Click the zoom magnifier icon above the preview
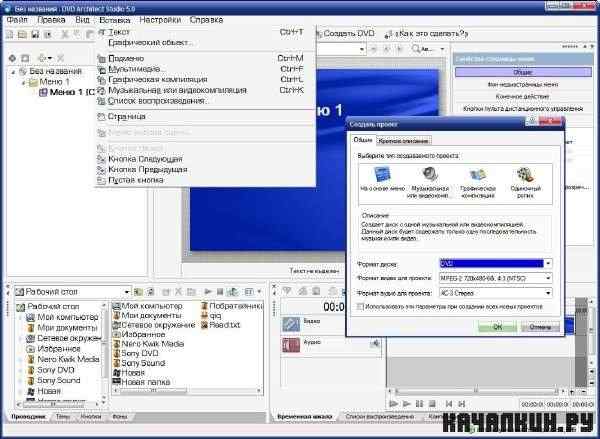The width and height of the screenshot is (600, 439). [x=416, y=49]
